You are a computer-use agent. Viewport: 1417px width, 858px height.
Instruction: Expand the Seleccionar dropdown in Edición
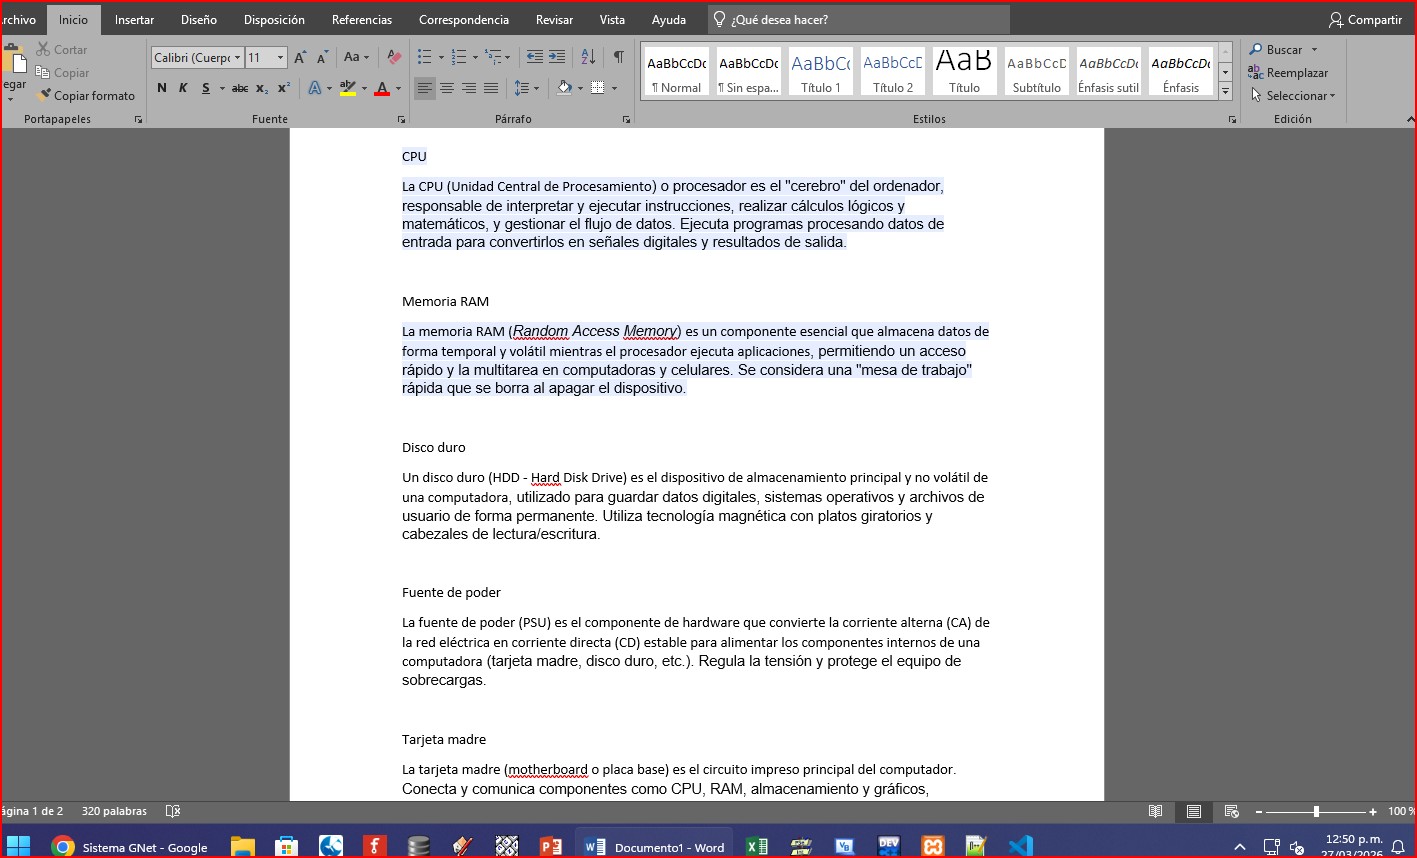point(1294,96)
